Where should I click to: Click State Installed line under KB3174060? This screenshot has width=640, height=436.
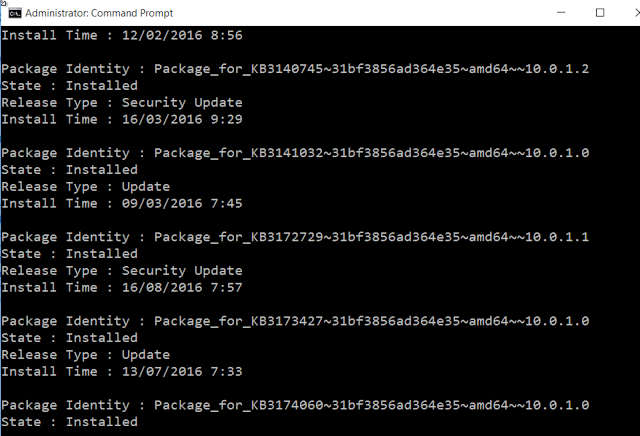[69, 422]
